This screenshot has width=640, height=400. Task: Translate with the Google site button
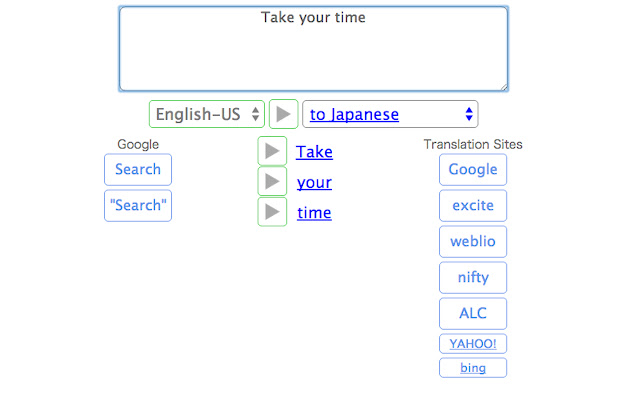pos(473,169)
